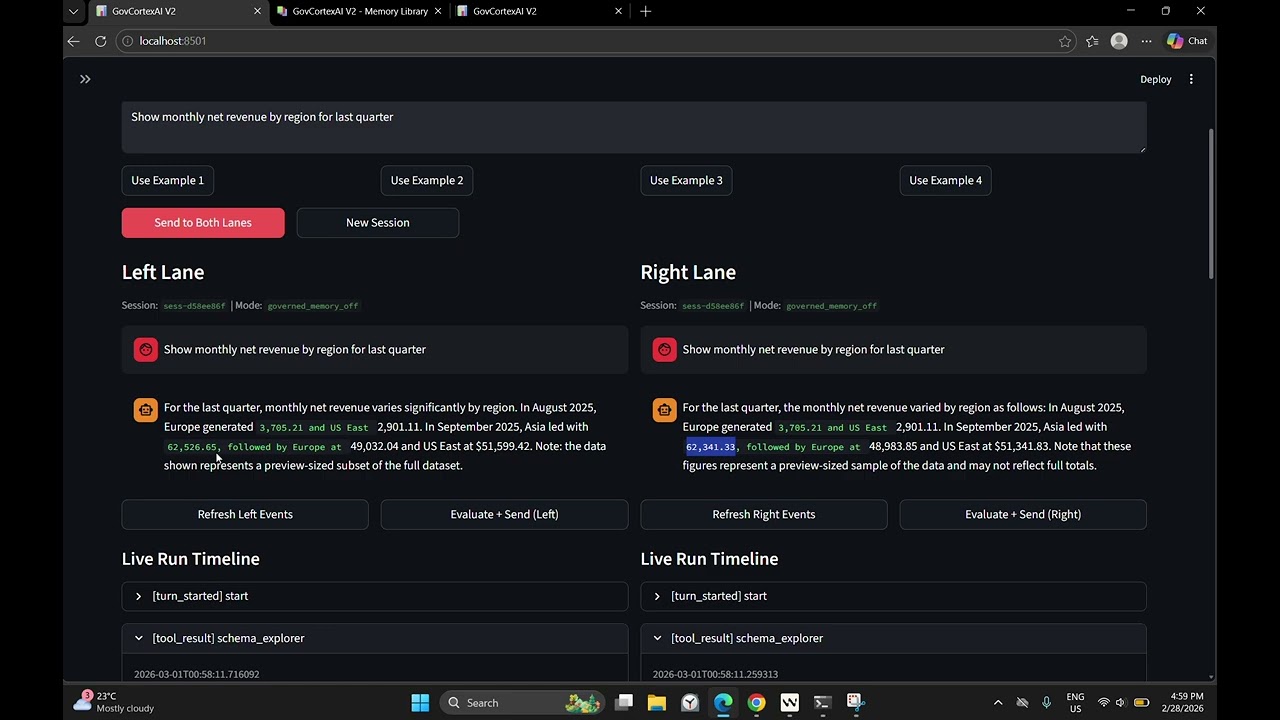
Task: Click Refresh Left Events
Action: point(245,514)
